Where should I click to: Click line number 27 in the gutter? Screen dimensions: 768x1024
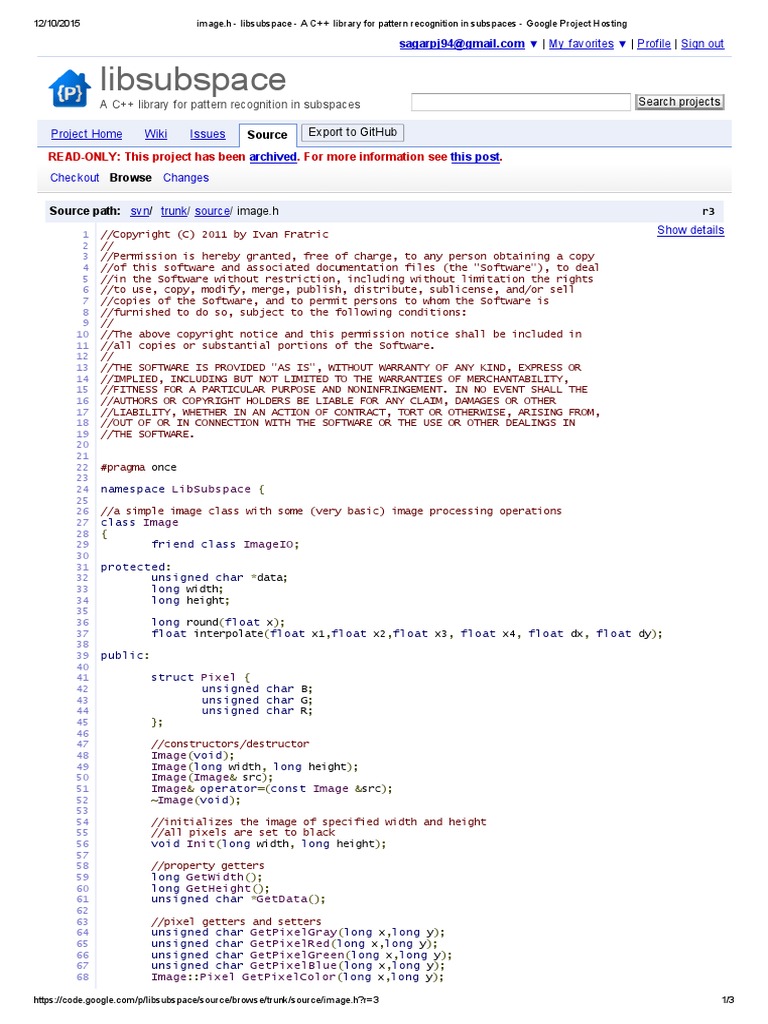pyautogui.click(x=82, y=522)
